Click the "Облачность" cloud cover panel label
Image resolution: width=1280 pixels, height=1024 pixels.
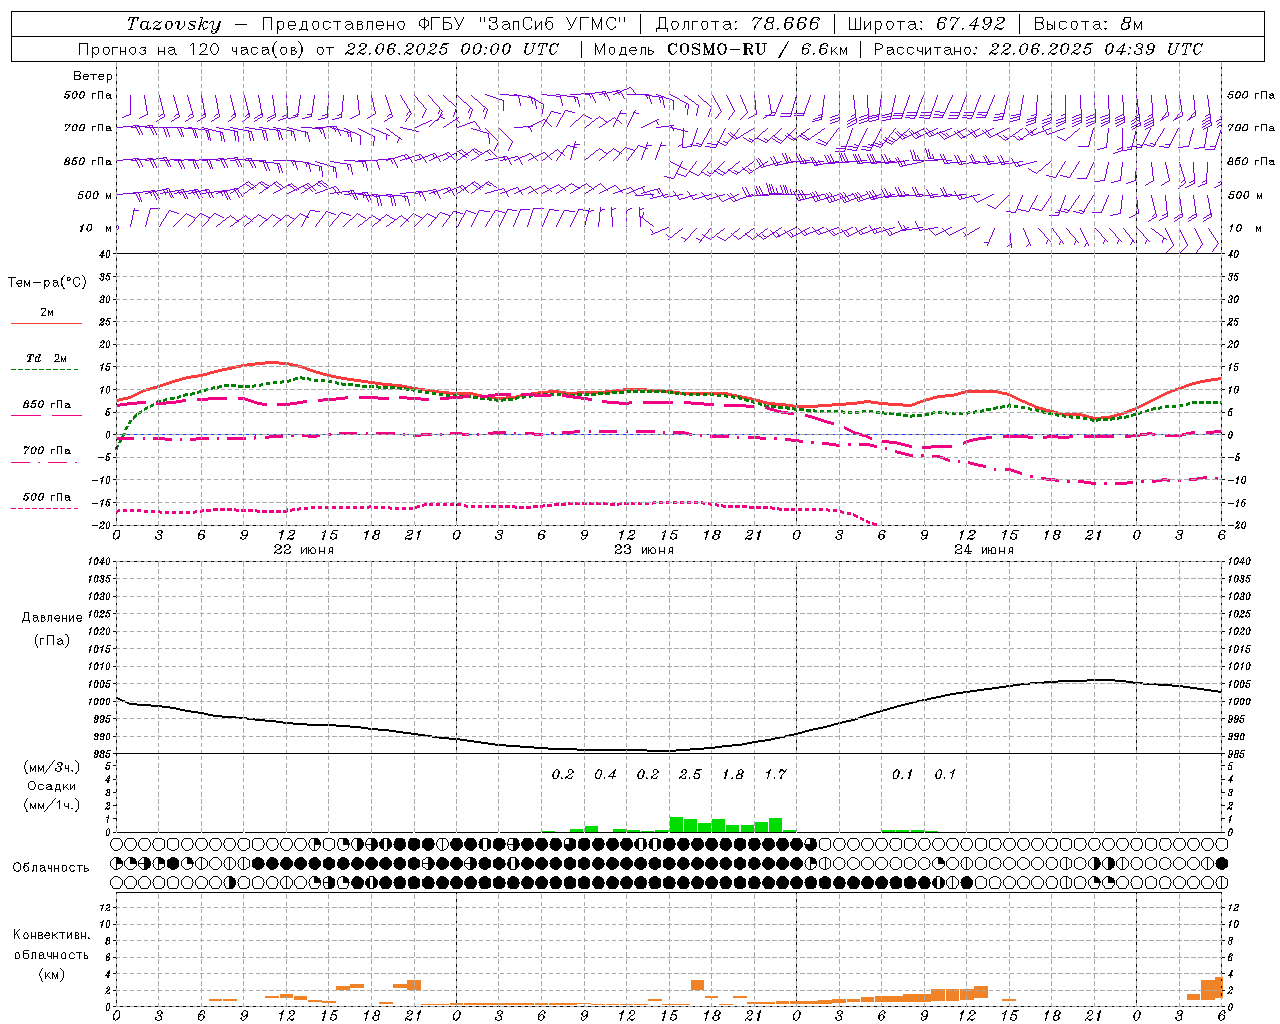(51, 868)
